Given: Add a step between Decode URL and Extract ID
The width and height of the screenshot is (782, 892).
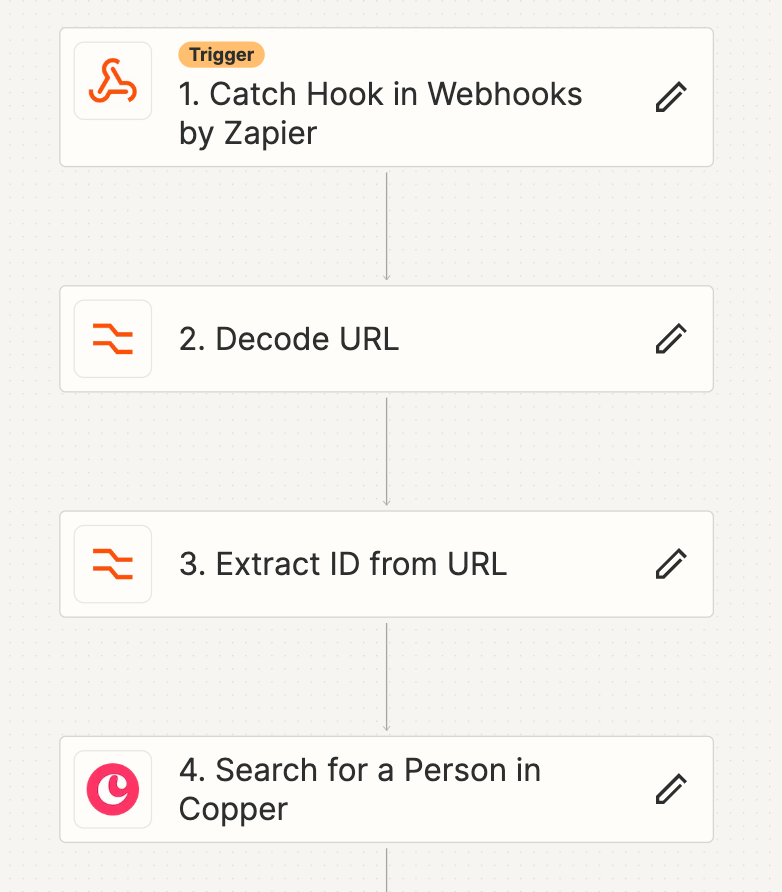Looking at the screenshot, I should pos(387,451).
